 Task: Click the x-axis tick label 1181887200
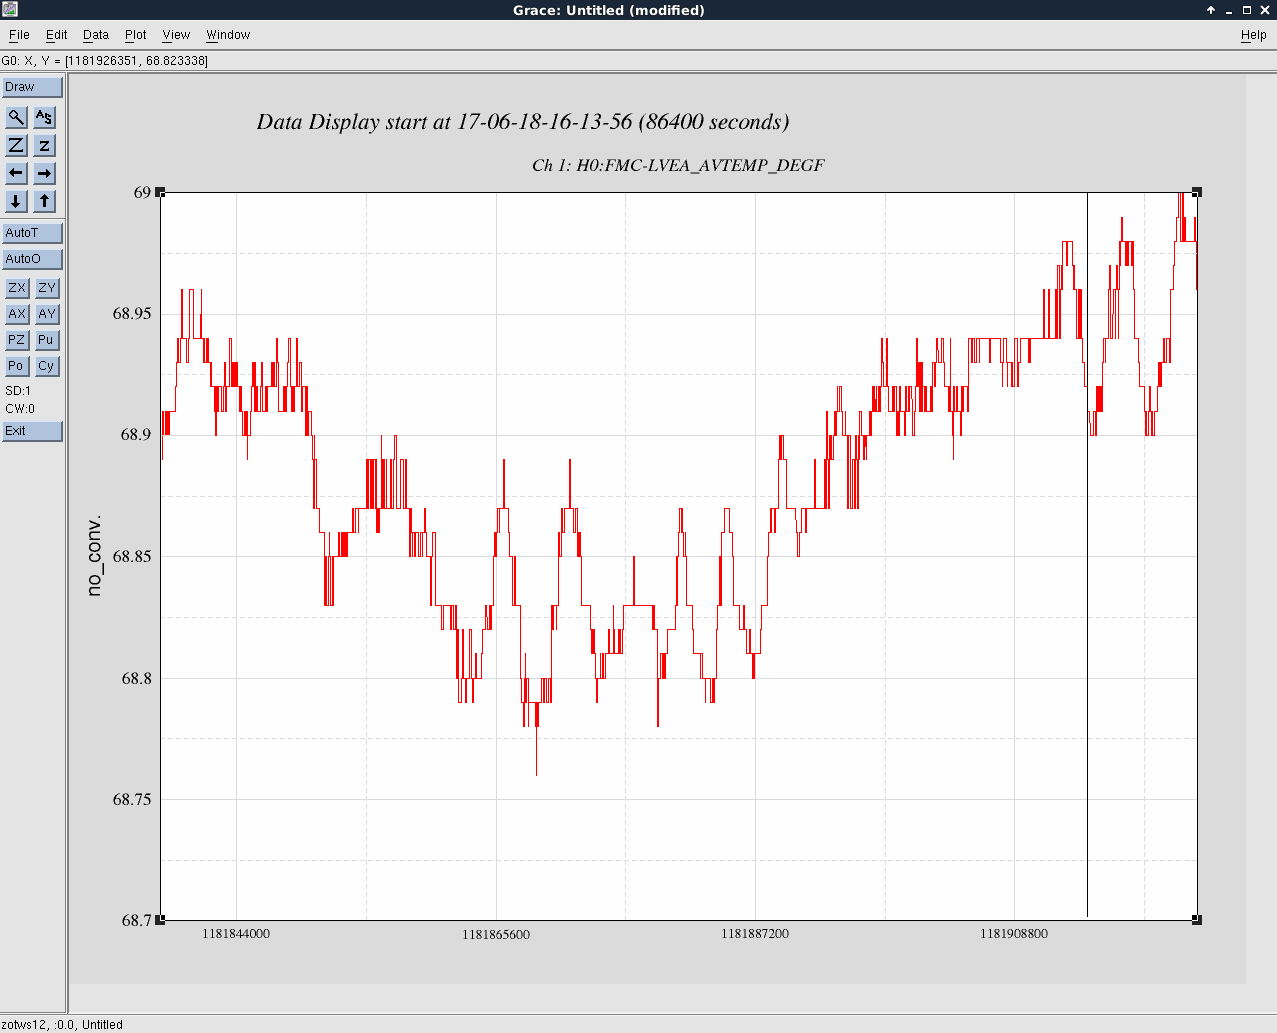point(755,934)
